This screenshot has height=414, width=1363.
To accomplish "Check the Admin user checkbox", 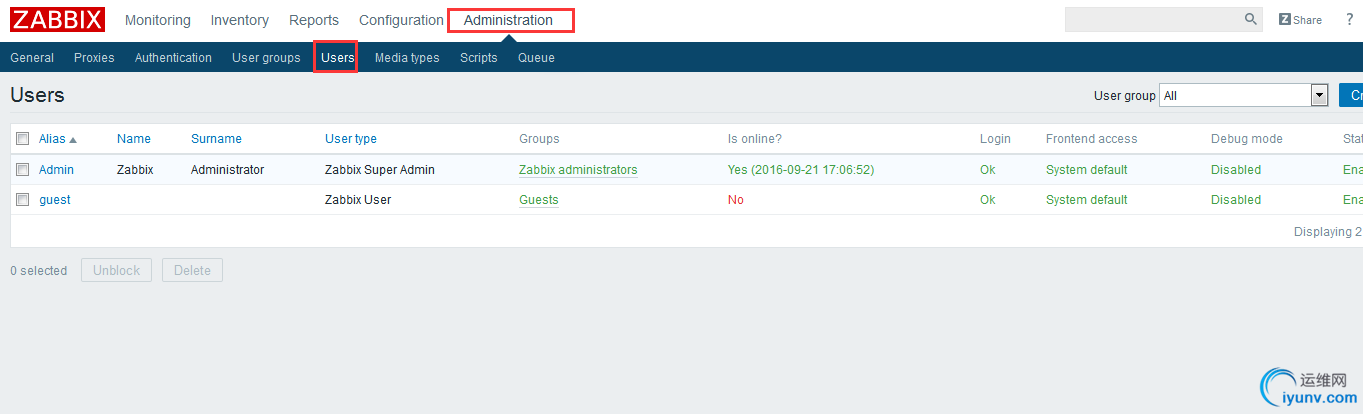I will tap(23, 170).
